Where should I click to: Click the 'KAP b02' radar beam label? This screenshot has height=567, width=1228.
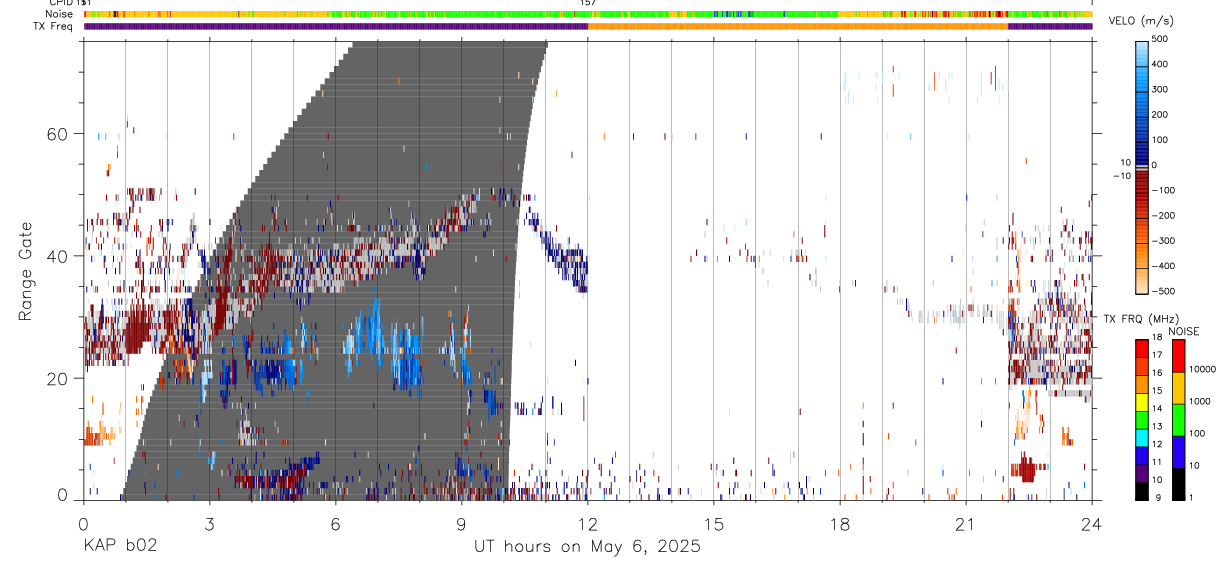[120, 546]
